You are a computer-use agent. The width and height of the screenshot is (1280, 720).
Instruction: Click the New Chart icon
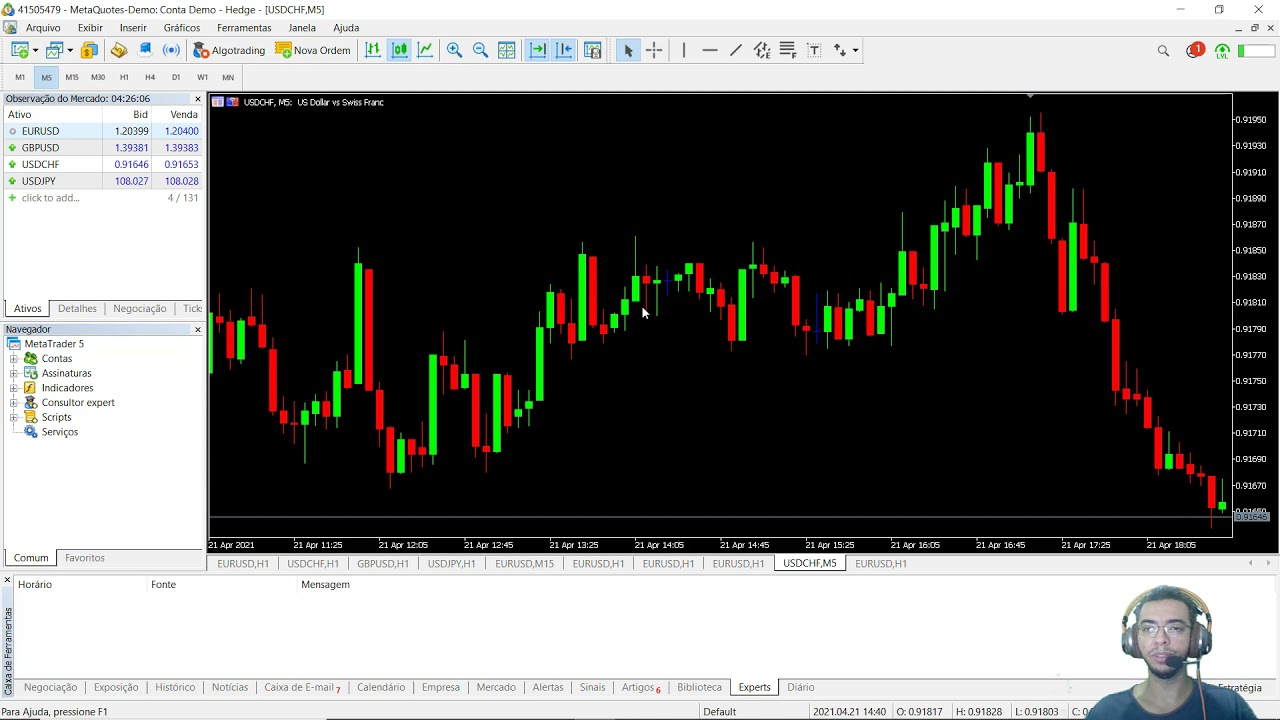(x=19, y=50)
